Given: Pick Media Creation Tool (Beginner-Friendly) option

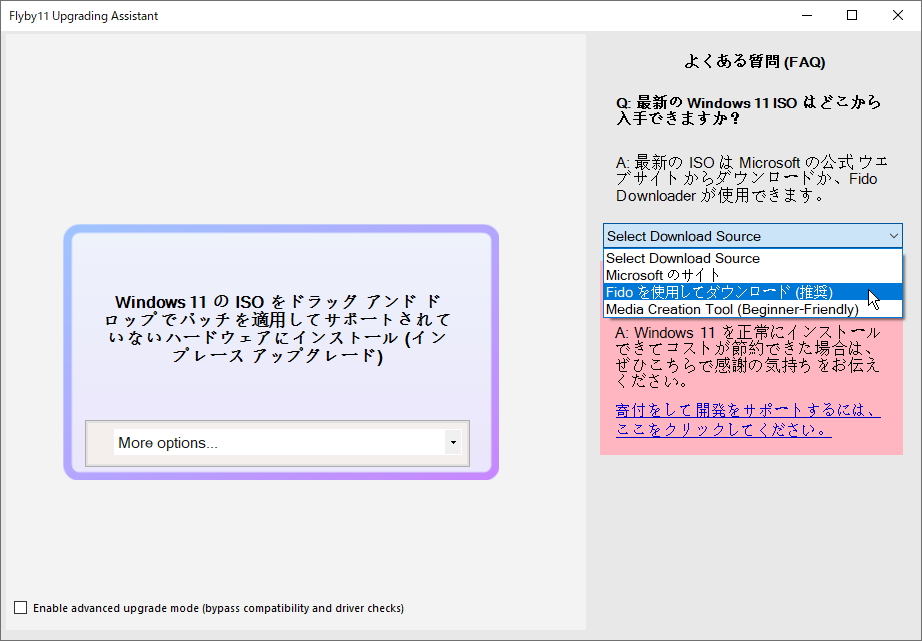Looking at the screenshot, I should pyautogui.click(x=753, y=309).
